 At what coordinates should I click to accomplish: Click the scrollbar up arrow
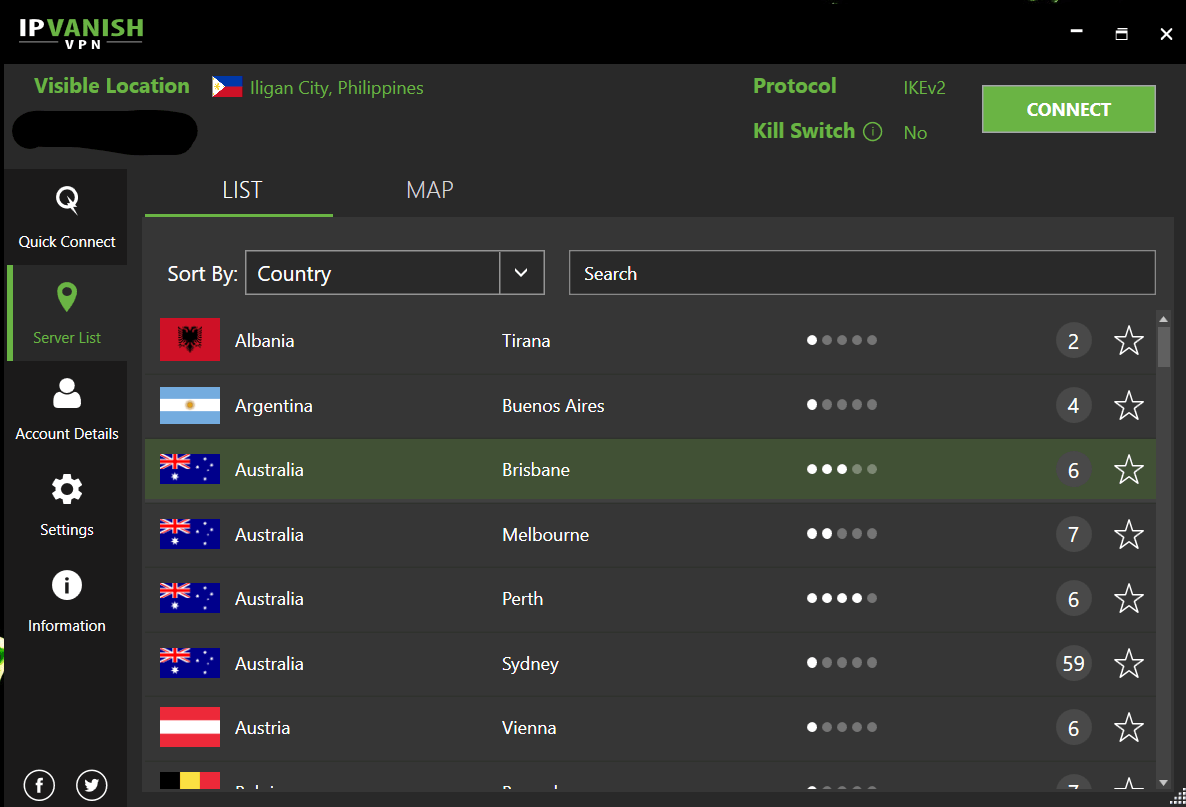pos(1163,318)
